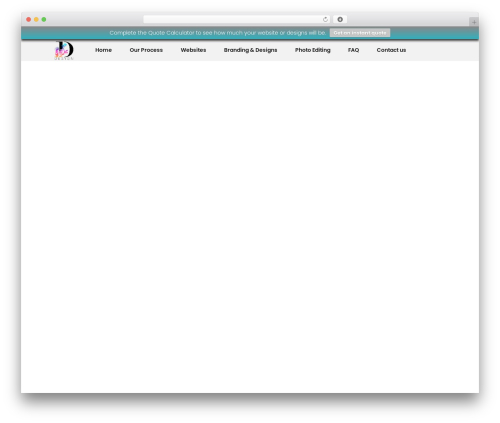Click the reload icon in address bar
The width and height of the screenshot is (500, 423).
[x=325, y=19]
